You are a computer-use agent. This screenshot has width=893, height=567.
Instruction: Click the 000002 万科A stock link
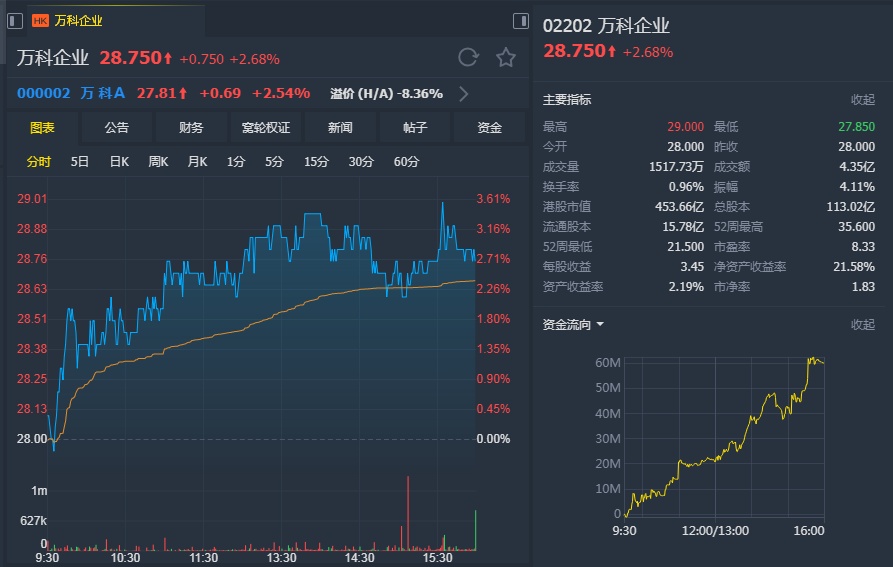pos(71,93)
